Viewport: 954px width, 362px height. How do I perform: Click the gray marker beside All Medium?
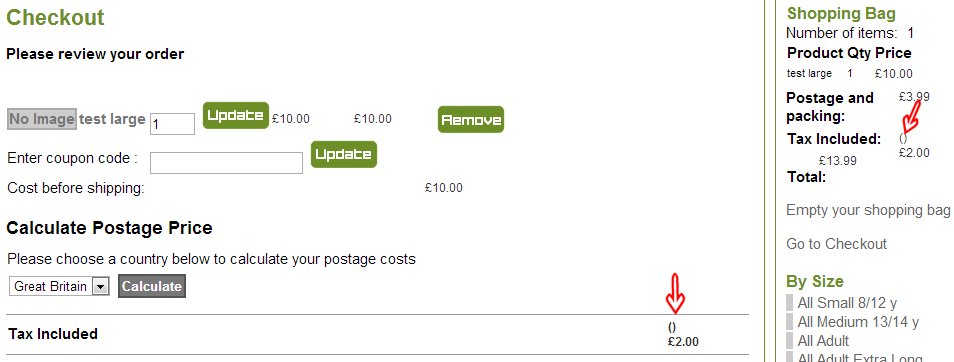(x=790, y=322)
